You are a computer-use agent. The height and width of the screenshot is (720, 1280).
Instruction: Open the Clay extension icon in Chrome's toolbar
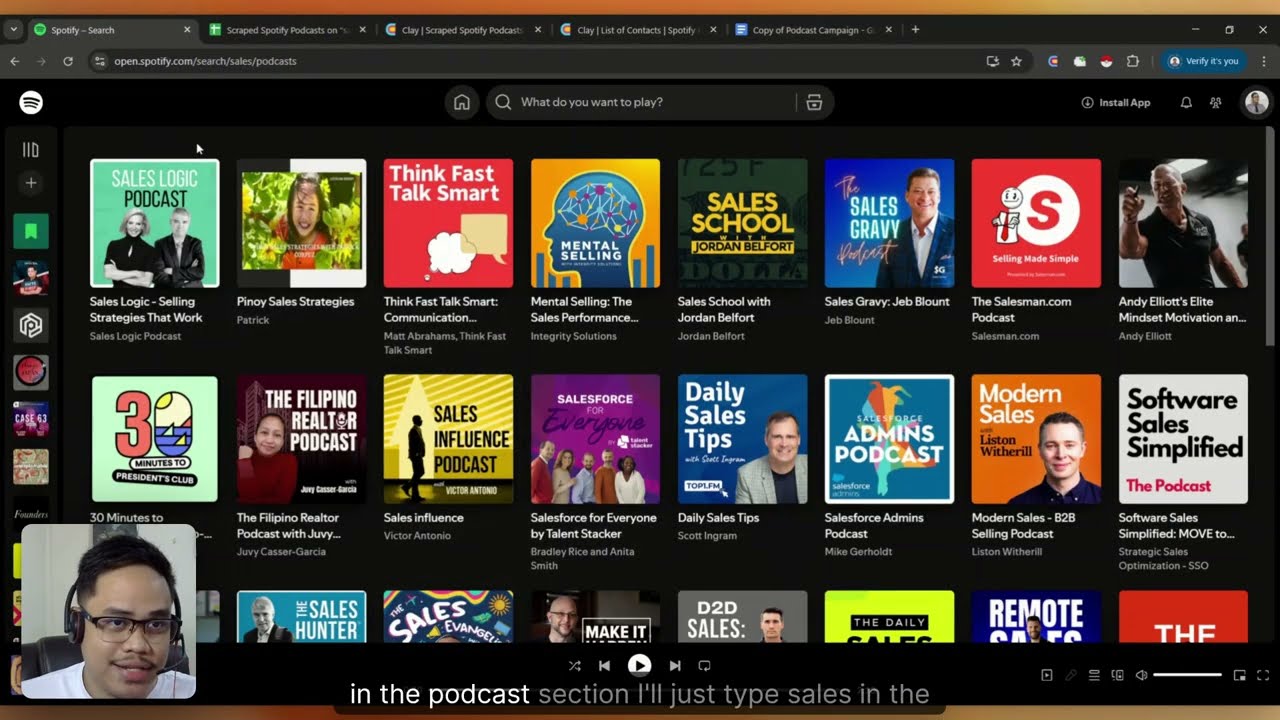tap(1053, 61)
